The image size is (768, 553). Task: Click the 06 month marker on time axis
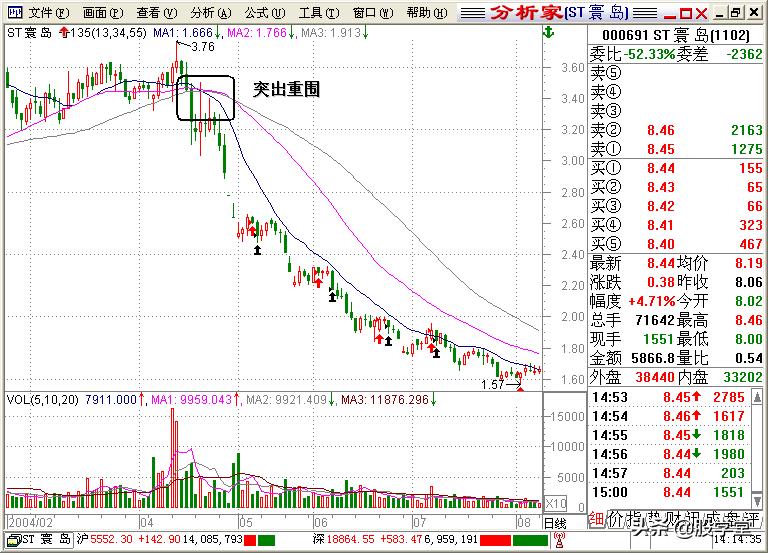pyautogui.click(x=320, y=523)
